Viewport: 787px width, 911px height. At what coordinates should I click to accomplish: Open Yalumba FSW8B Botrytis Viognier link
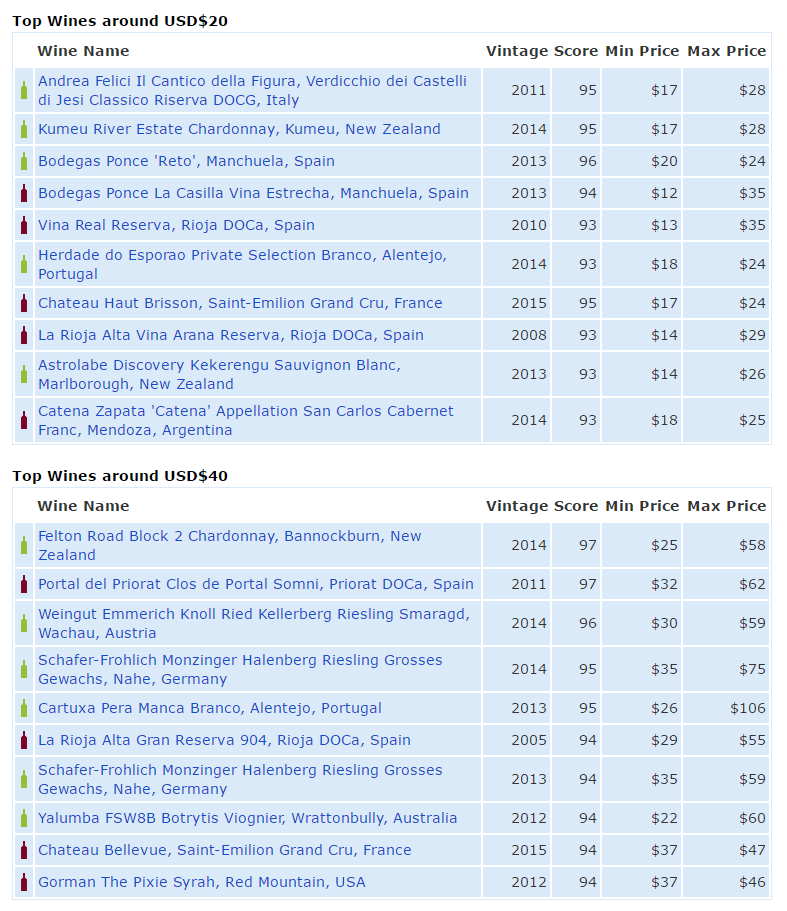coord(248,817)
